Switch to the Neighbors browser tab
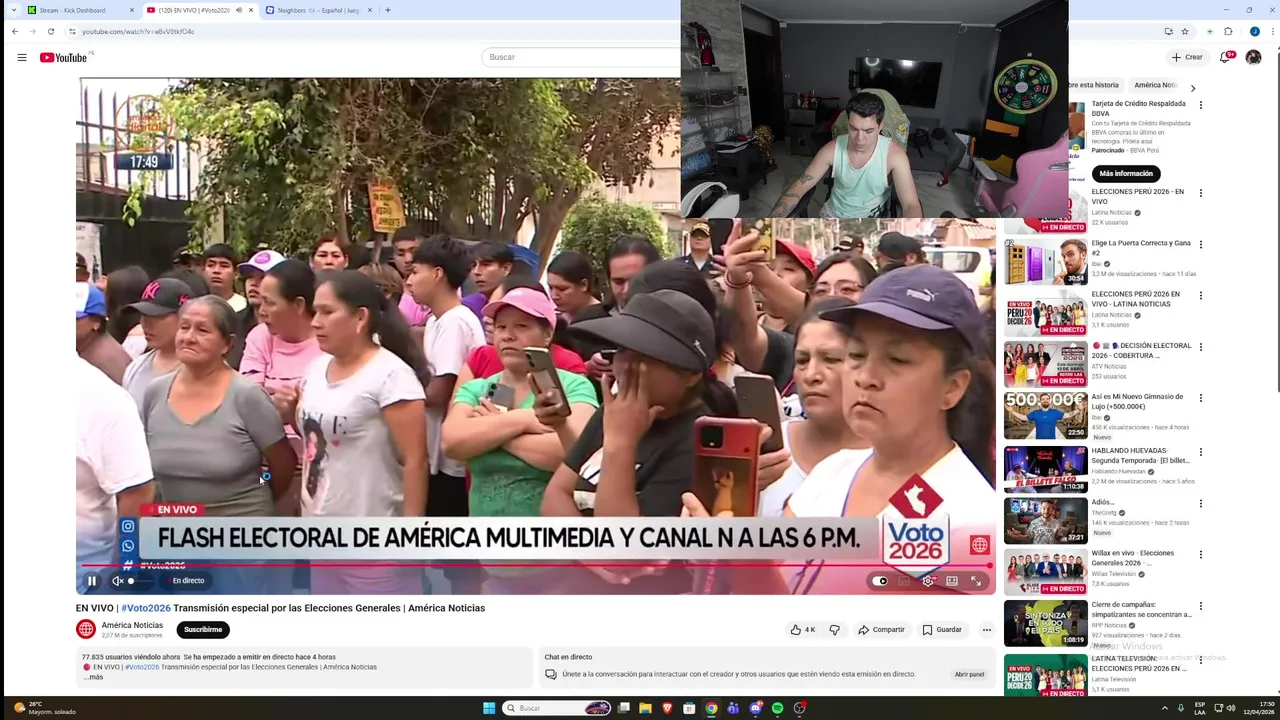The image size is (1280, 720). coord(317,10)
